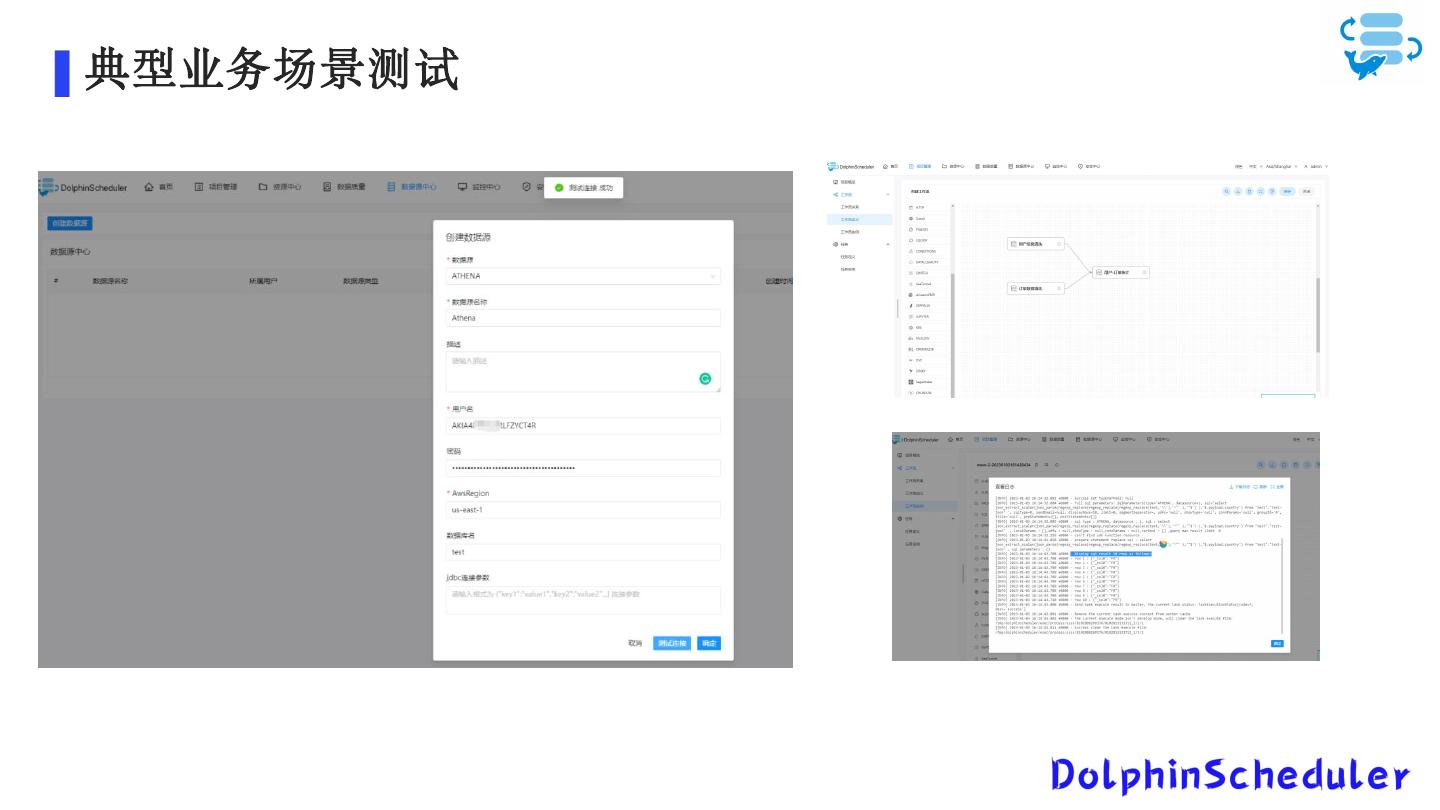Image resolution: width=1440 pixels, height=810 pixels.
Task: Open 数据质量 in datasource window navbar
Action: pyautogui.click(x=344, y=187)
